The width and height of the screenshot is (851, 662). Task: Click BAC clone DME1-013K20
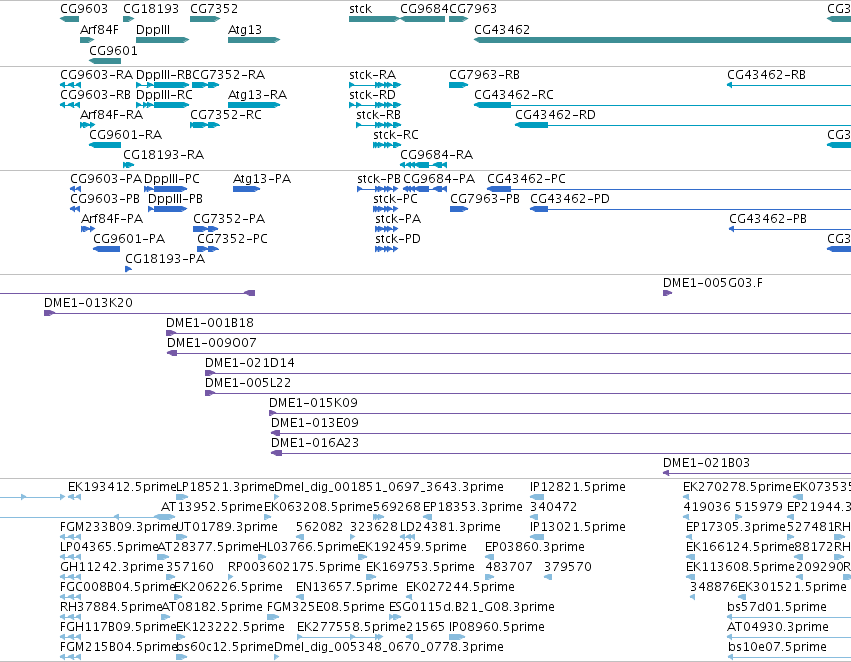point(447,313)
